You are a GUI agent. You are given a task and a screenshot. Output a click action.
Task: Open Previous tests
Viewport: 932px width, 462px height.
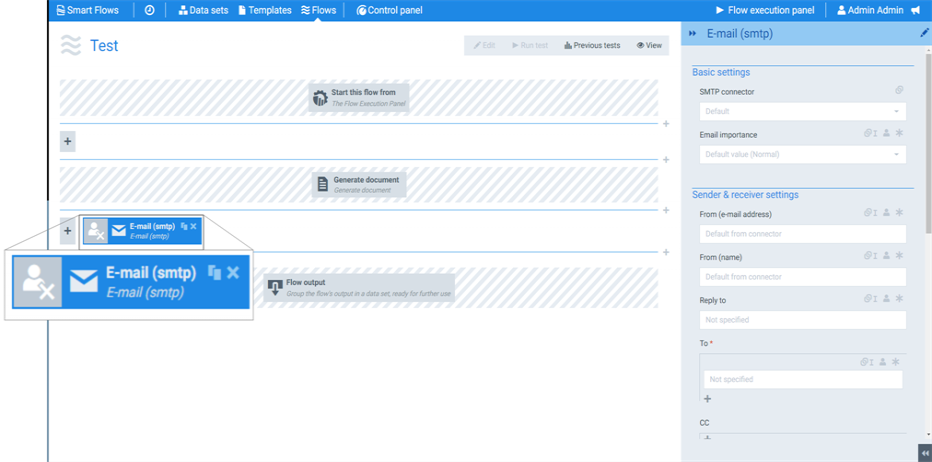(592, 45)
